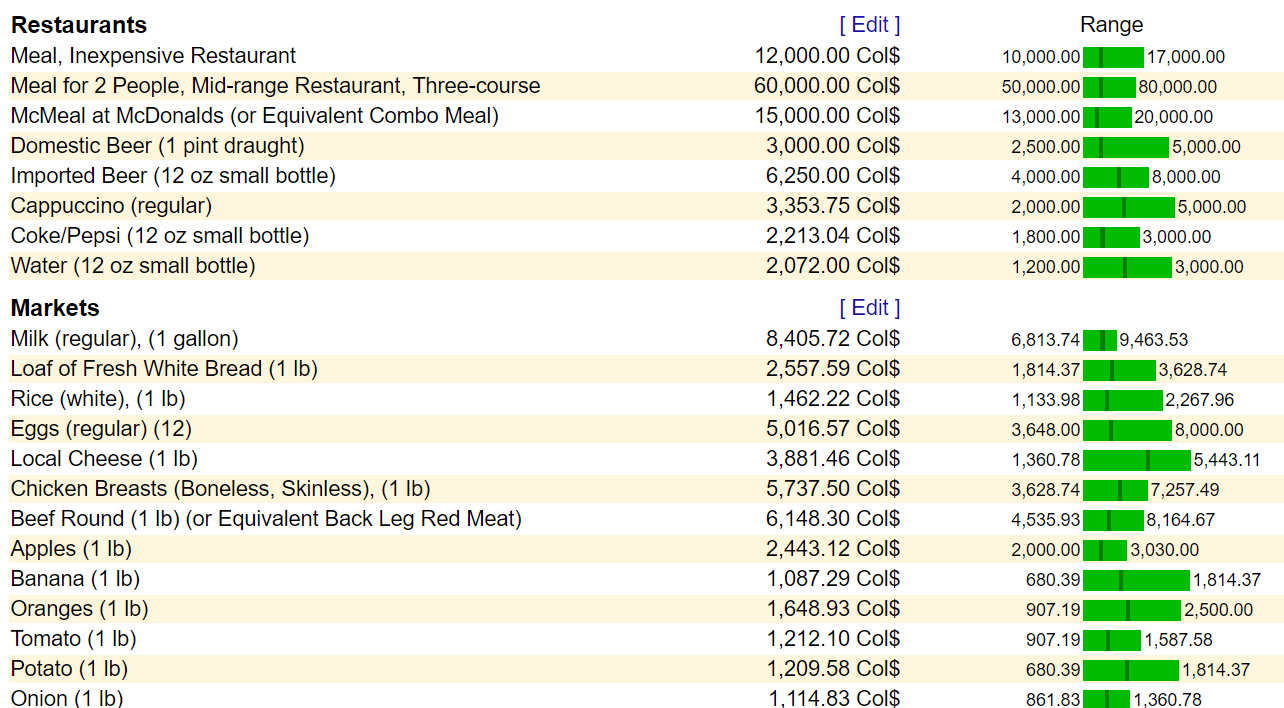Viewport: 1284px width, 708px height.
Task: Click the Water small bottle range bar
Action: 1126,267
